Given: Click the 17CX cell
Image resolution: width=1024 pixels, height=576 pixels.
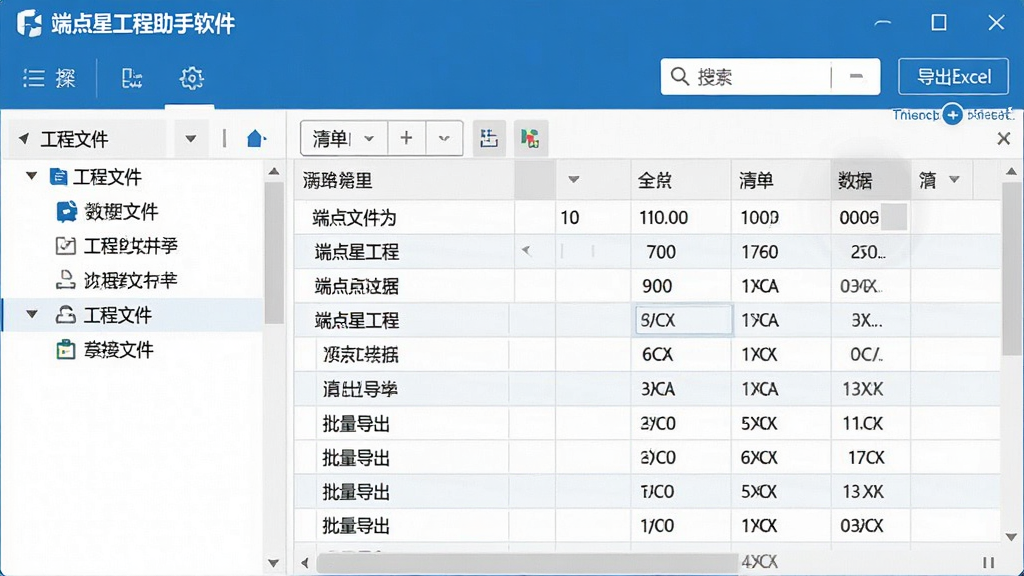Looking at the screenshot, I should 871,457.
